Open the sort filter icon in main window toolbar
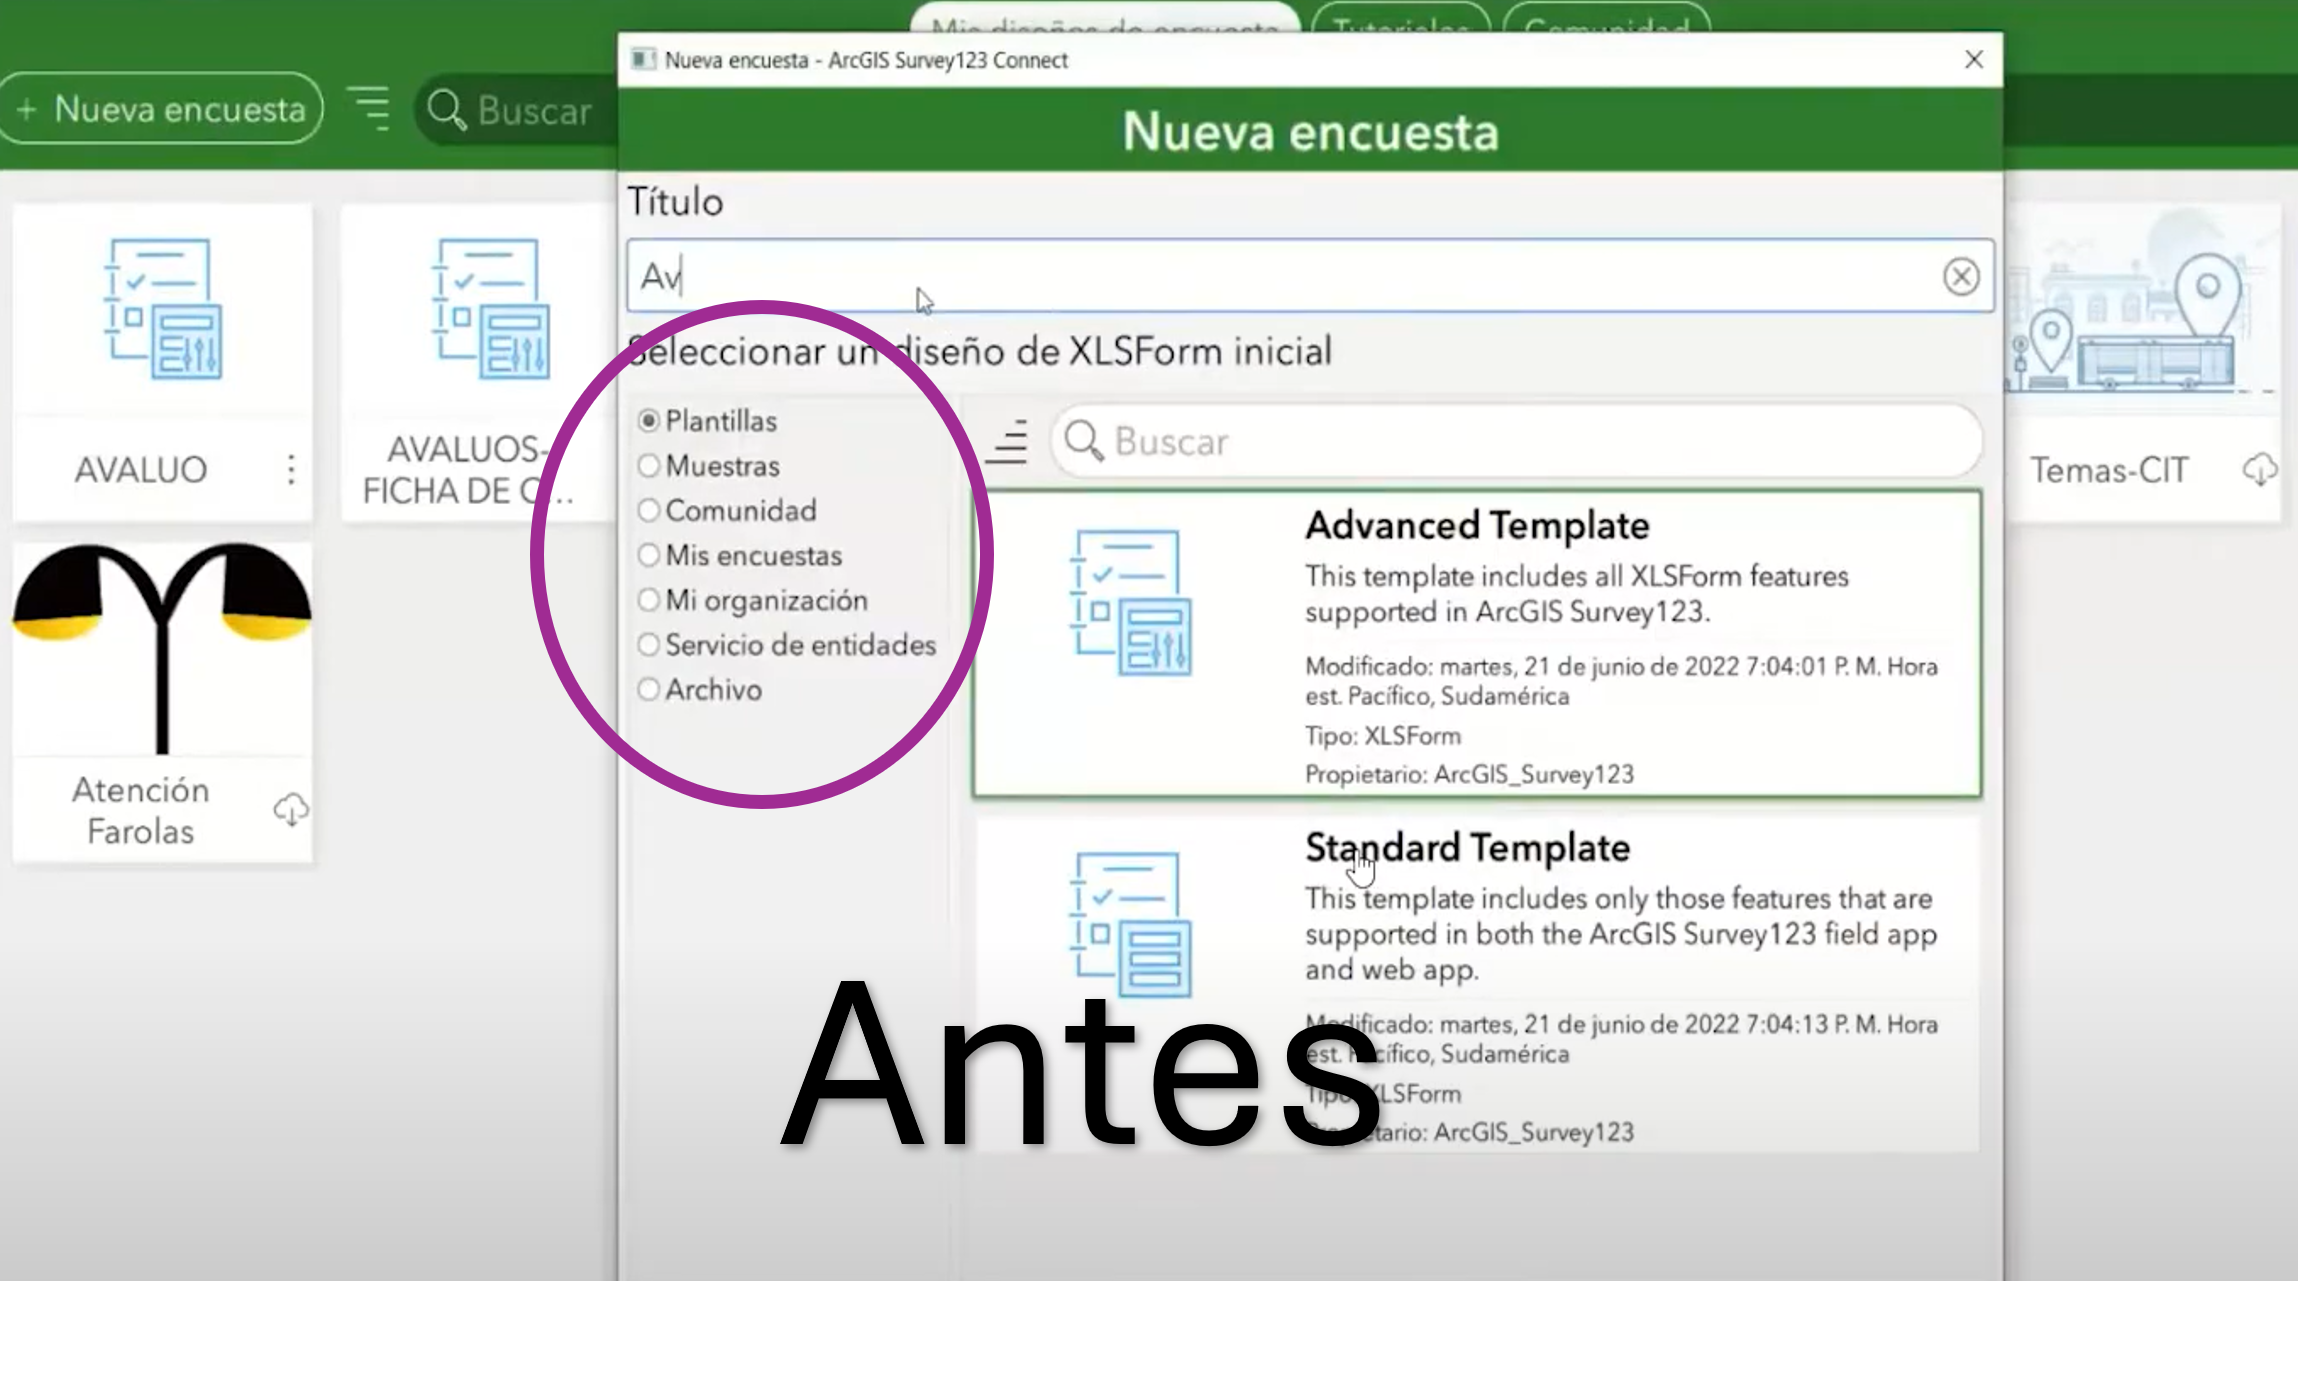The width and height of the screenshot is (2298, 1377). click(x=369, y=108)
